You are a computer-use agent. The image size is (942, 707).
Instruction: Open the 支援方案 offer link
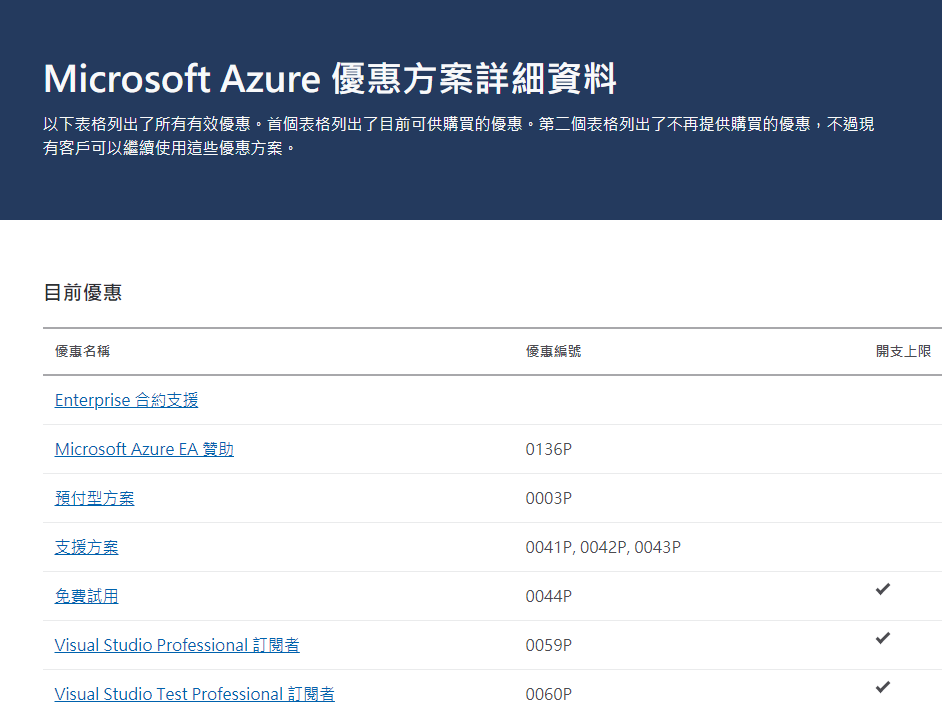coord(86,547)
